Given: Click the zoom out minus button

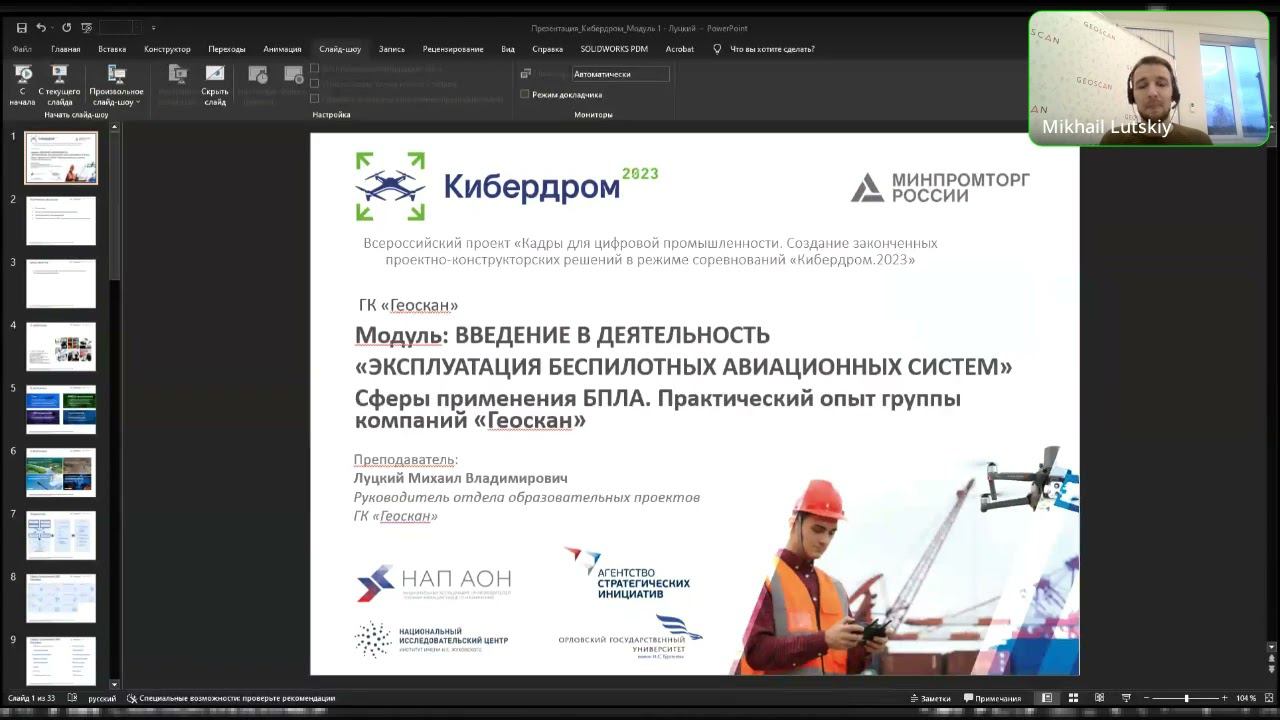Looking at the screenshot, I should (x=1145, y=698).
